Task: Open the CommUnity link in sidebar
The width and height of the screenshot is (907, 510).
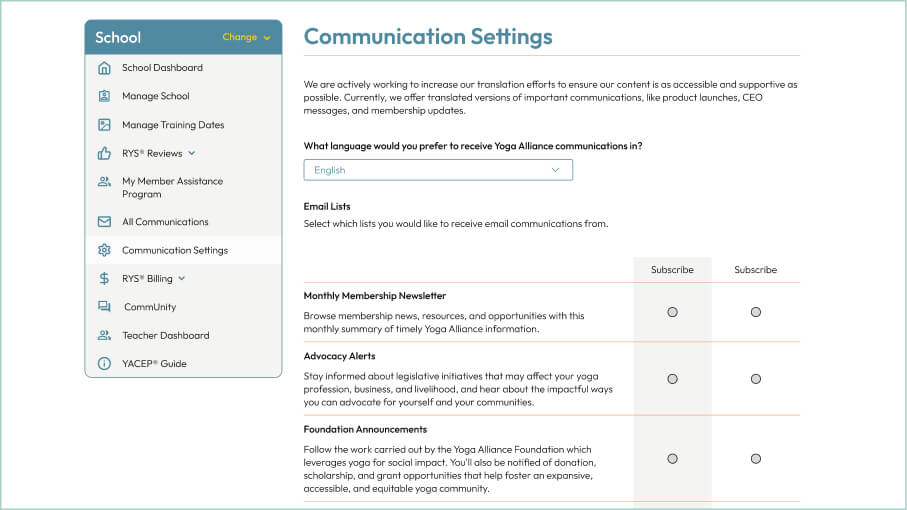Action: coord(149,307)
